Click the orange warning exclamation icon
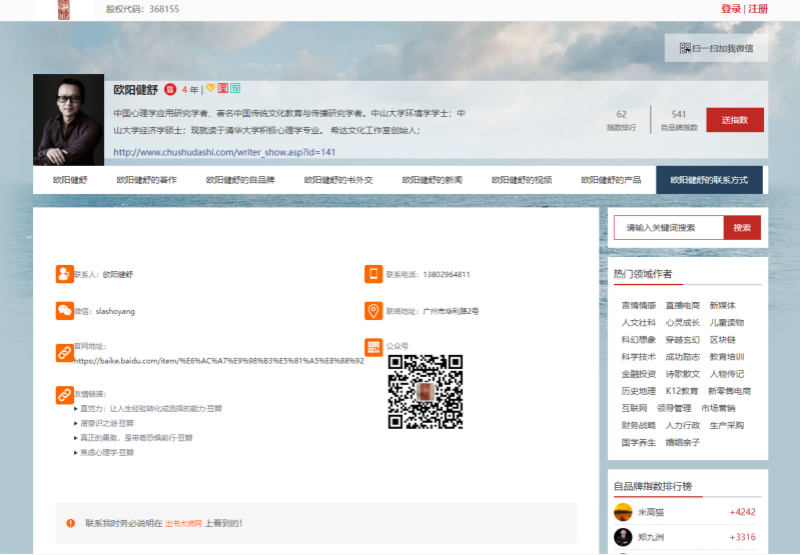800x555 pixels. [71, 523]
